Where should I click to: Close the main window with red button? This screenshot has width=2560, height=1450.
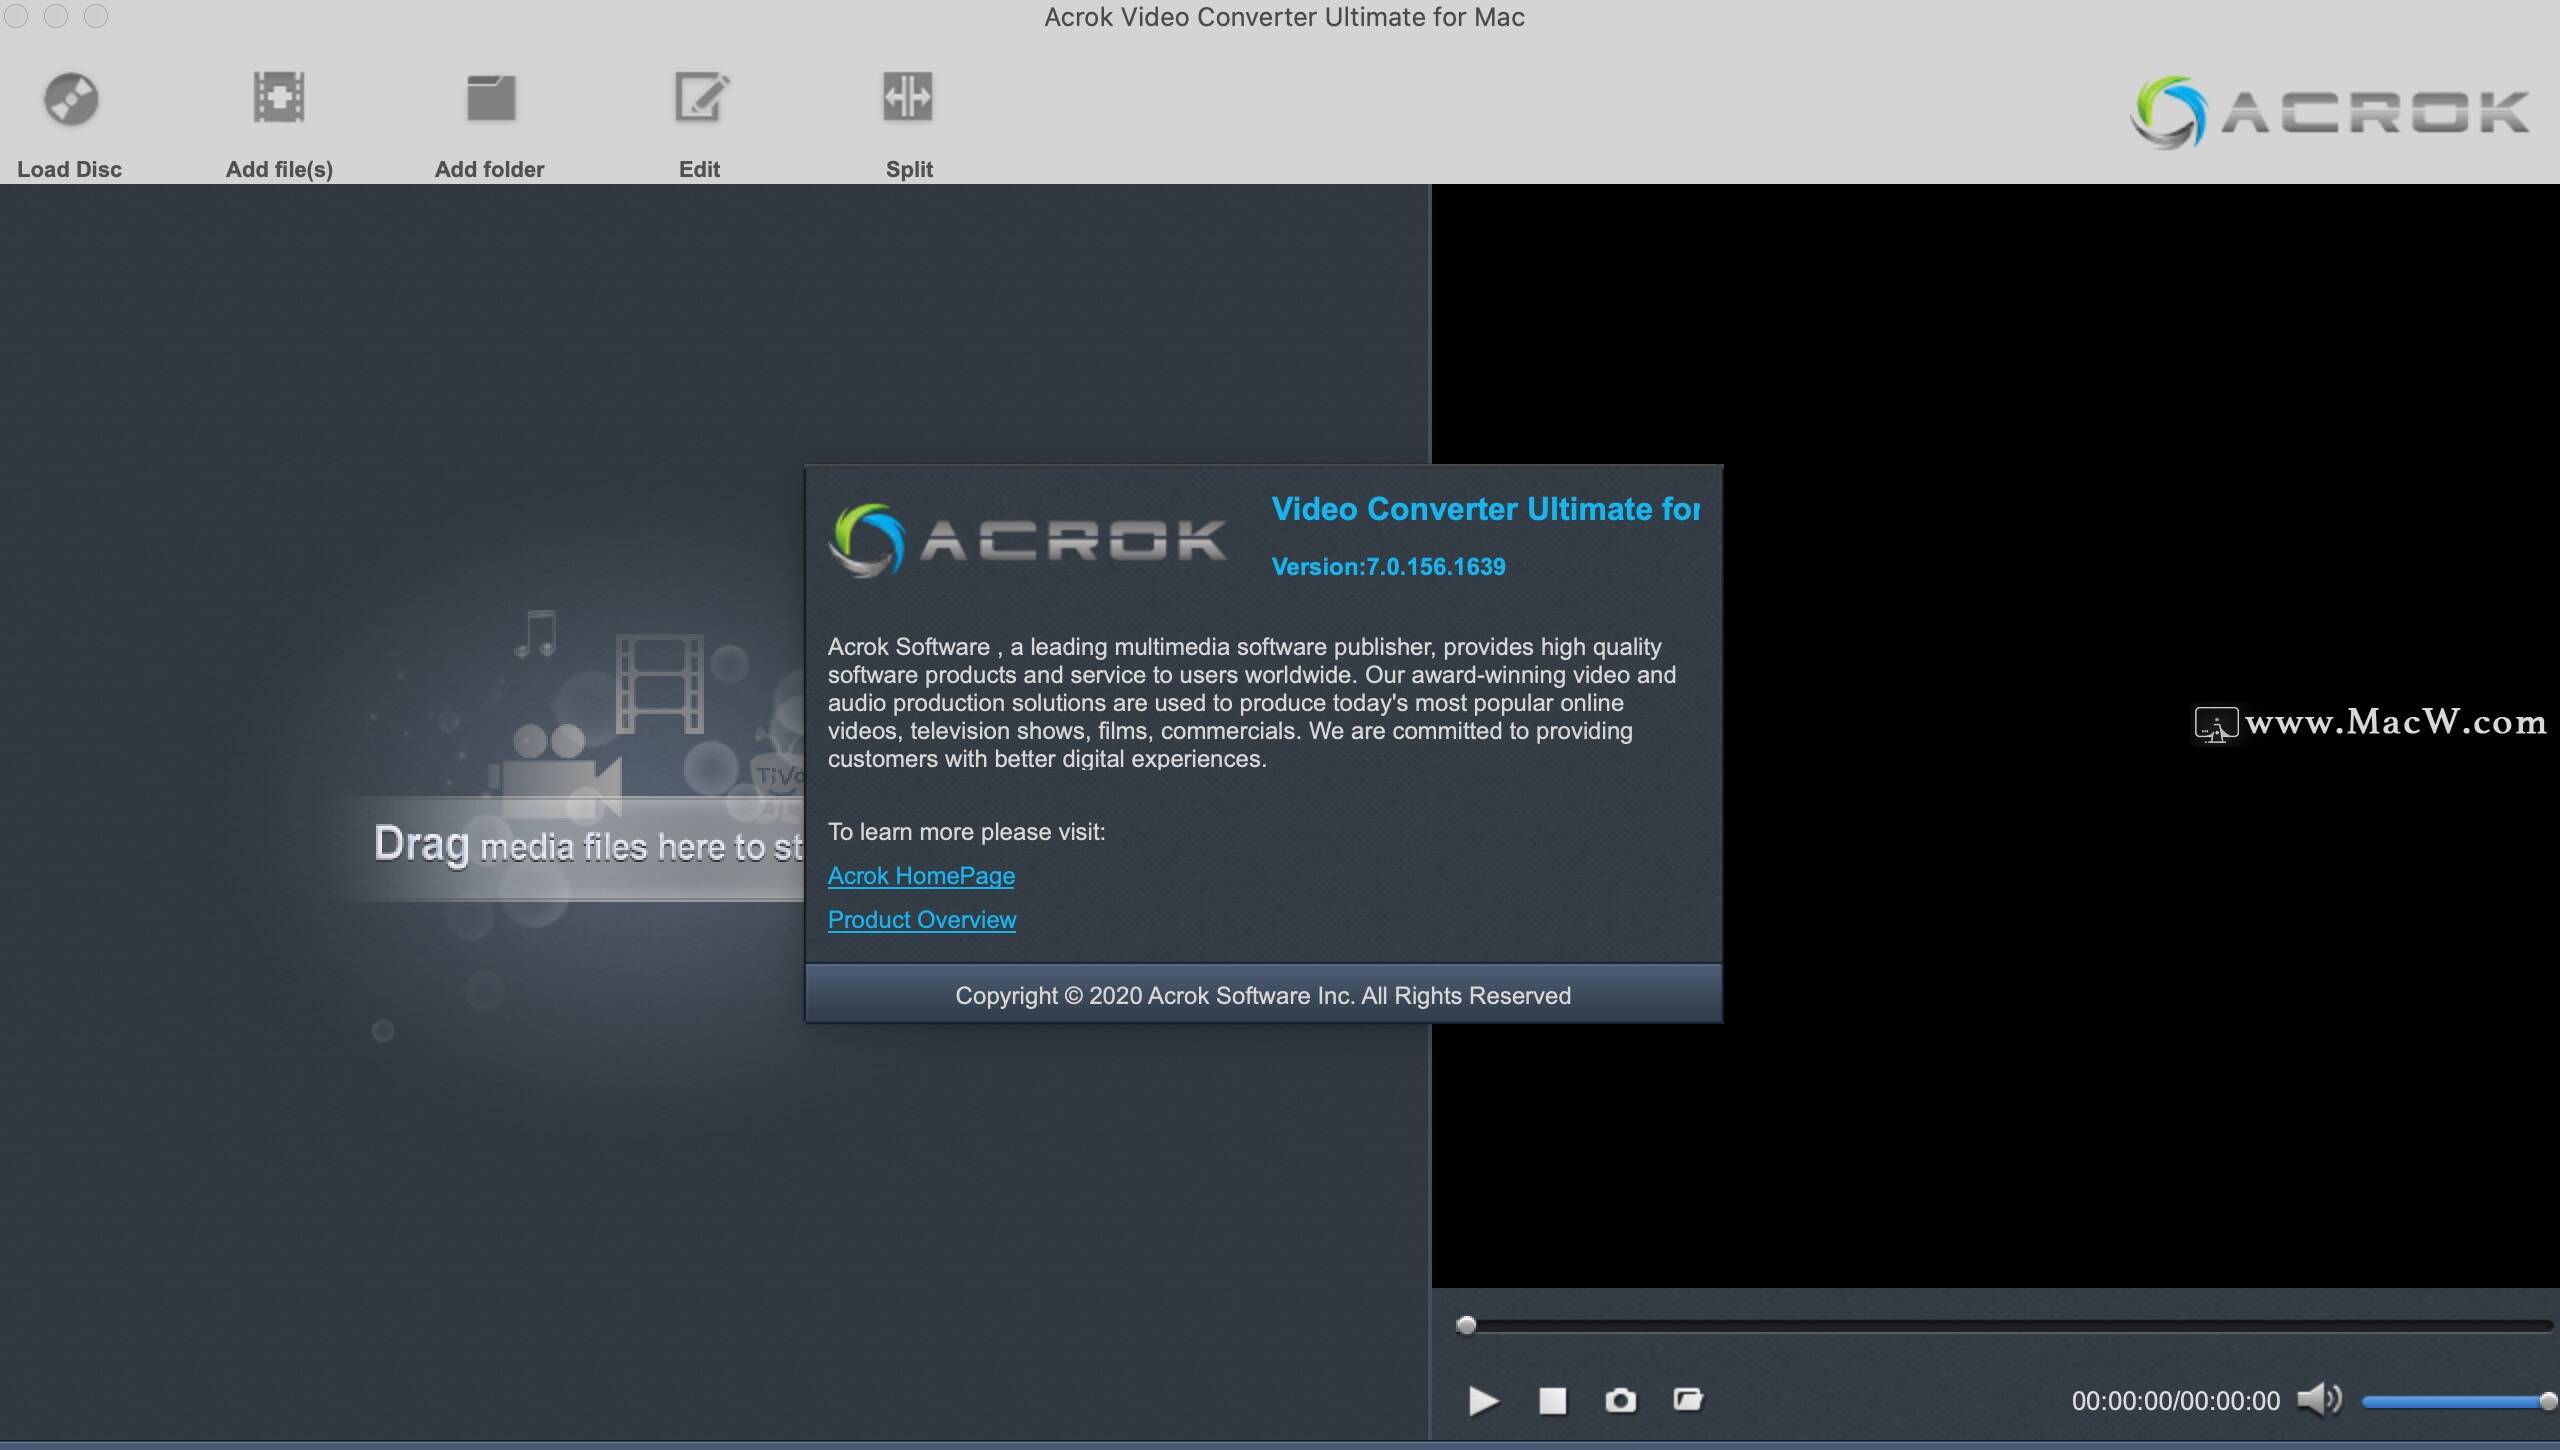pyautogui.click(x=16, y=16)
